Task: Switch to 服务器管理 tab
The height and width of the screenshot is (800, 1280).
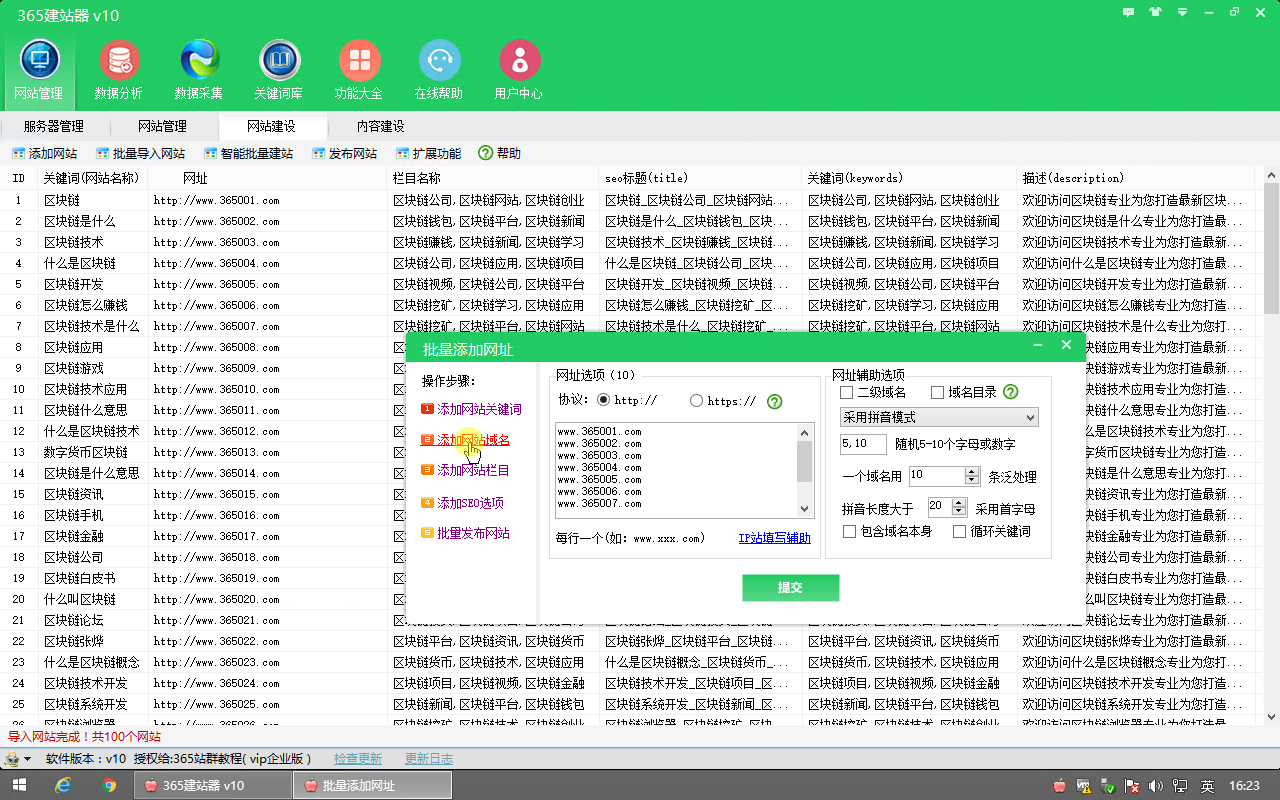Action: pos(54,126)
